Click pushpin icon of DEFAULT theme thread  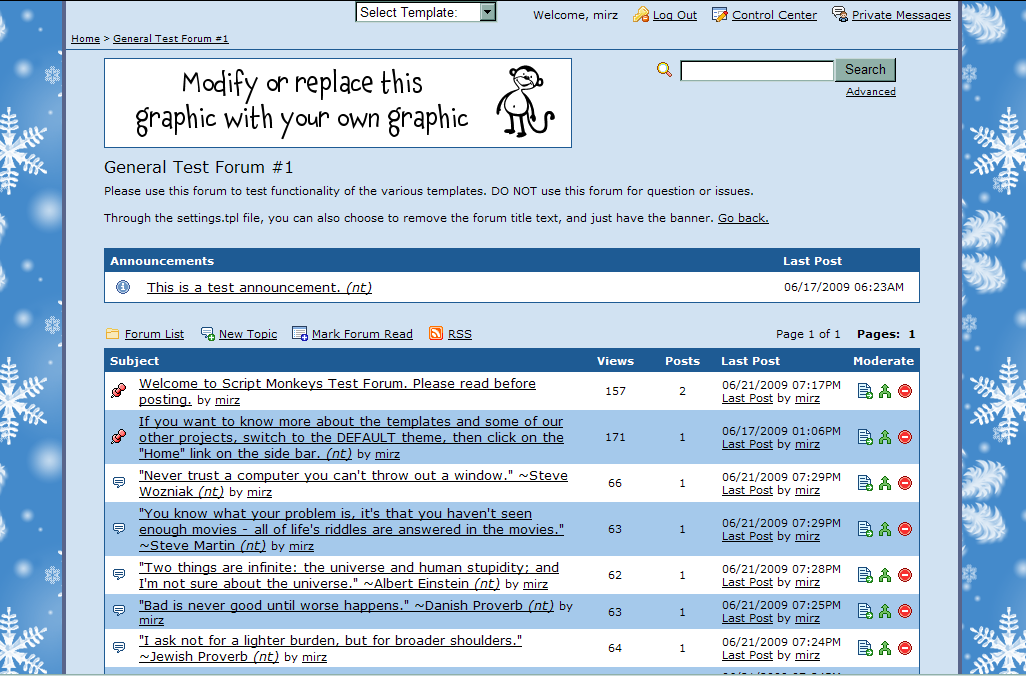tap(118, 436)
